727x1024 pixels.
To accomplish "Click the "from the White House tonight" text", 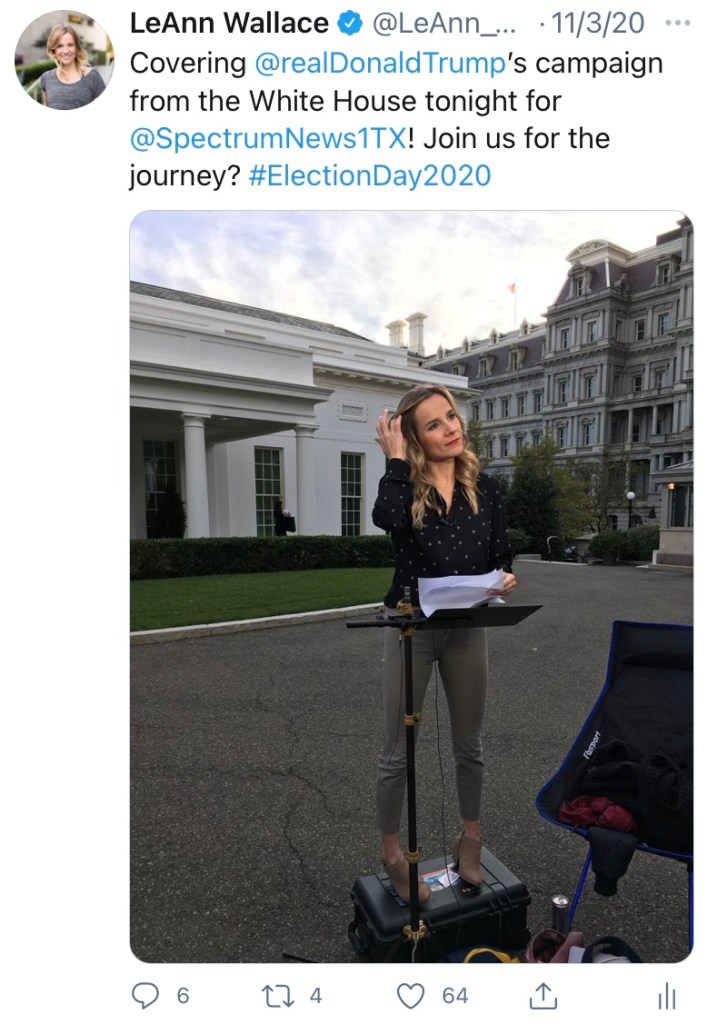I will point(346,100).
